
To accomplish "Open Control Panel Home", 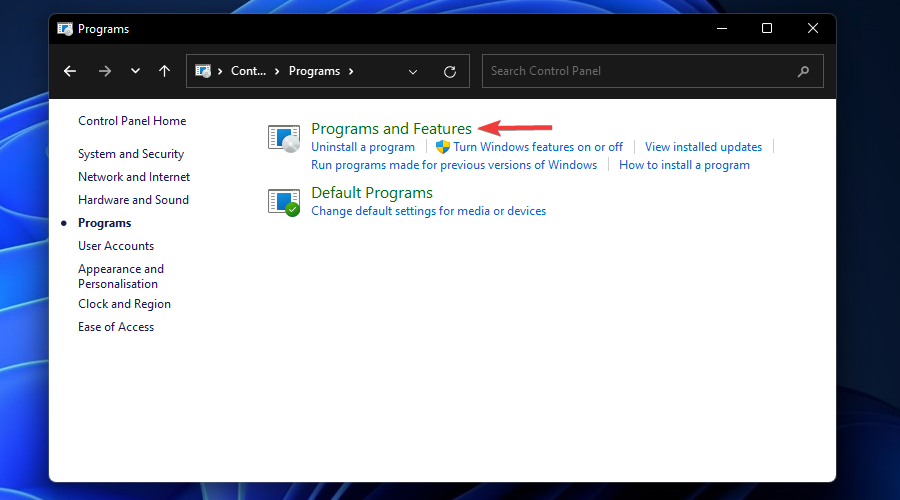I will (x=132, y=121).
